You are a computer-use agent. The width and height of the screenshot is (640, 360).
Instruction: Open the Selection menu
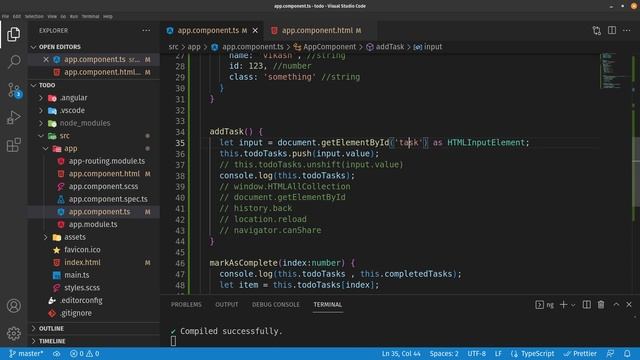[x=34, y=16]
